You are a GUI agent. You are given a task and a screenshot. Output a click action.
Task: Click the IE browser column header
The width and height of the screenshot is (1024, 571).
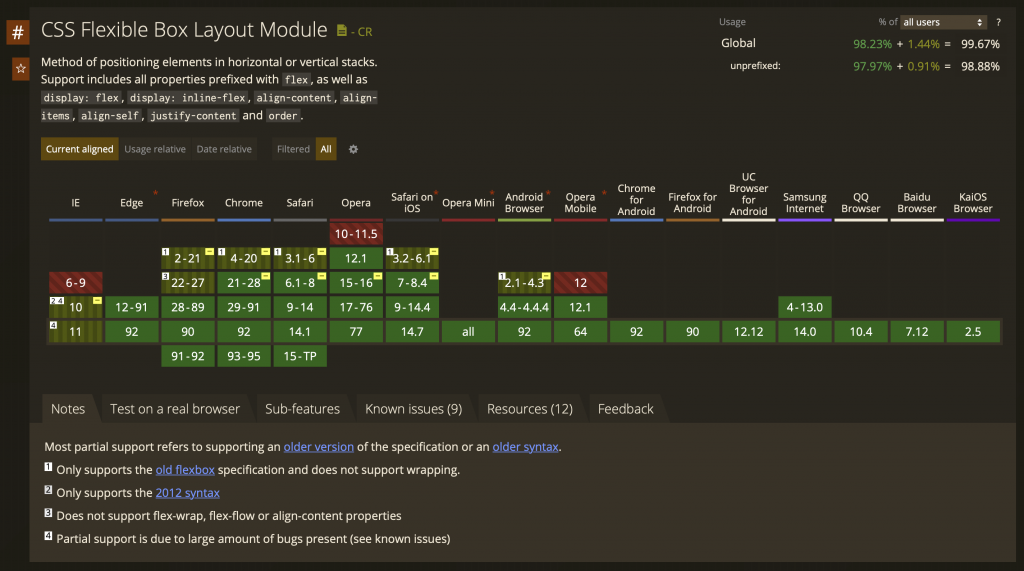tap(76, 203)
